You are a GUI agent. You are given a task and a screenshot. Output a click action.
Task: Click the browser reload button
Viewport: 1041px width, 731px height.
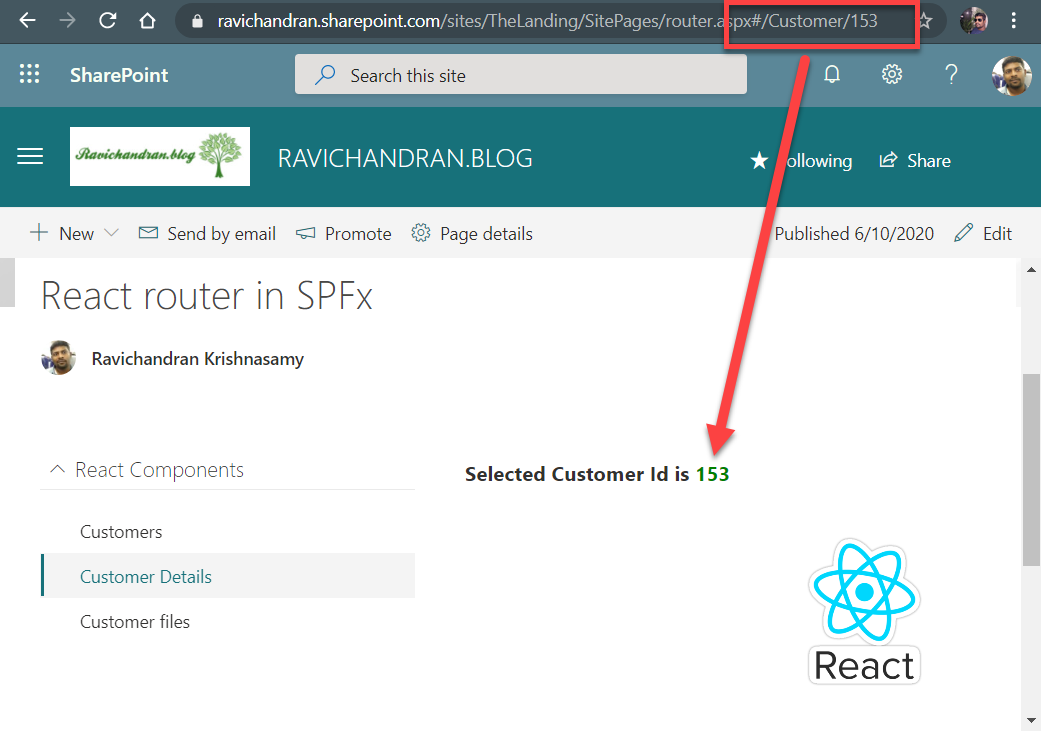107,20
